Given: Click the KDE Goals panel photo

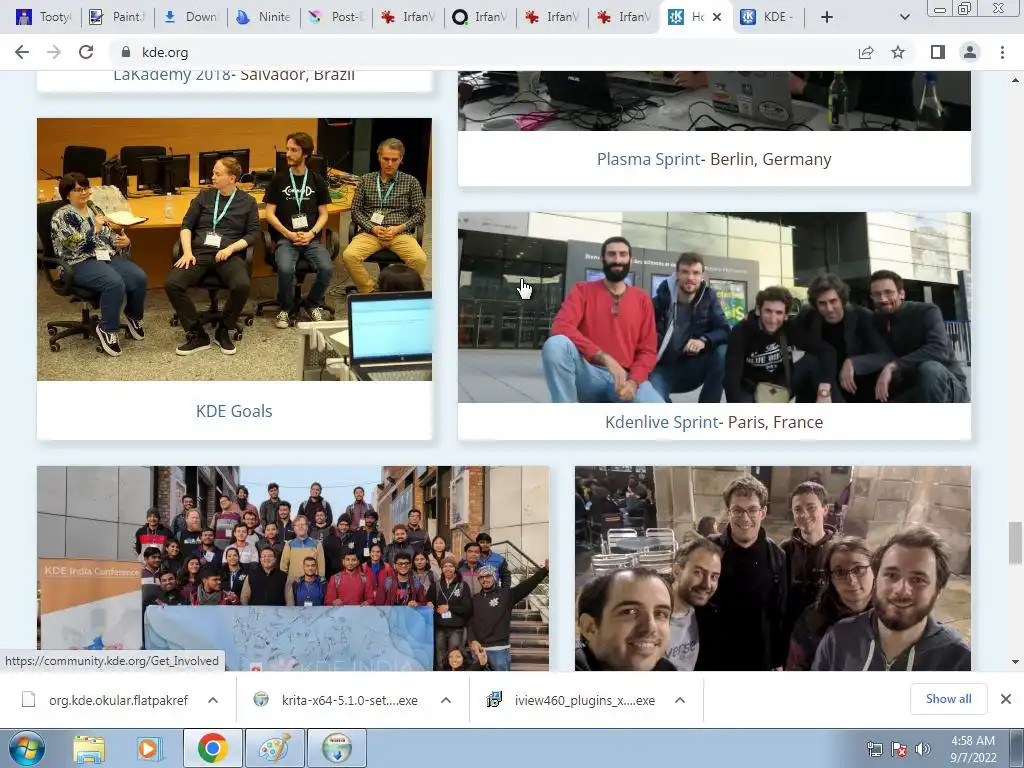Looking at the screenshot, I should 234,249.
